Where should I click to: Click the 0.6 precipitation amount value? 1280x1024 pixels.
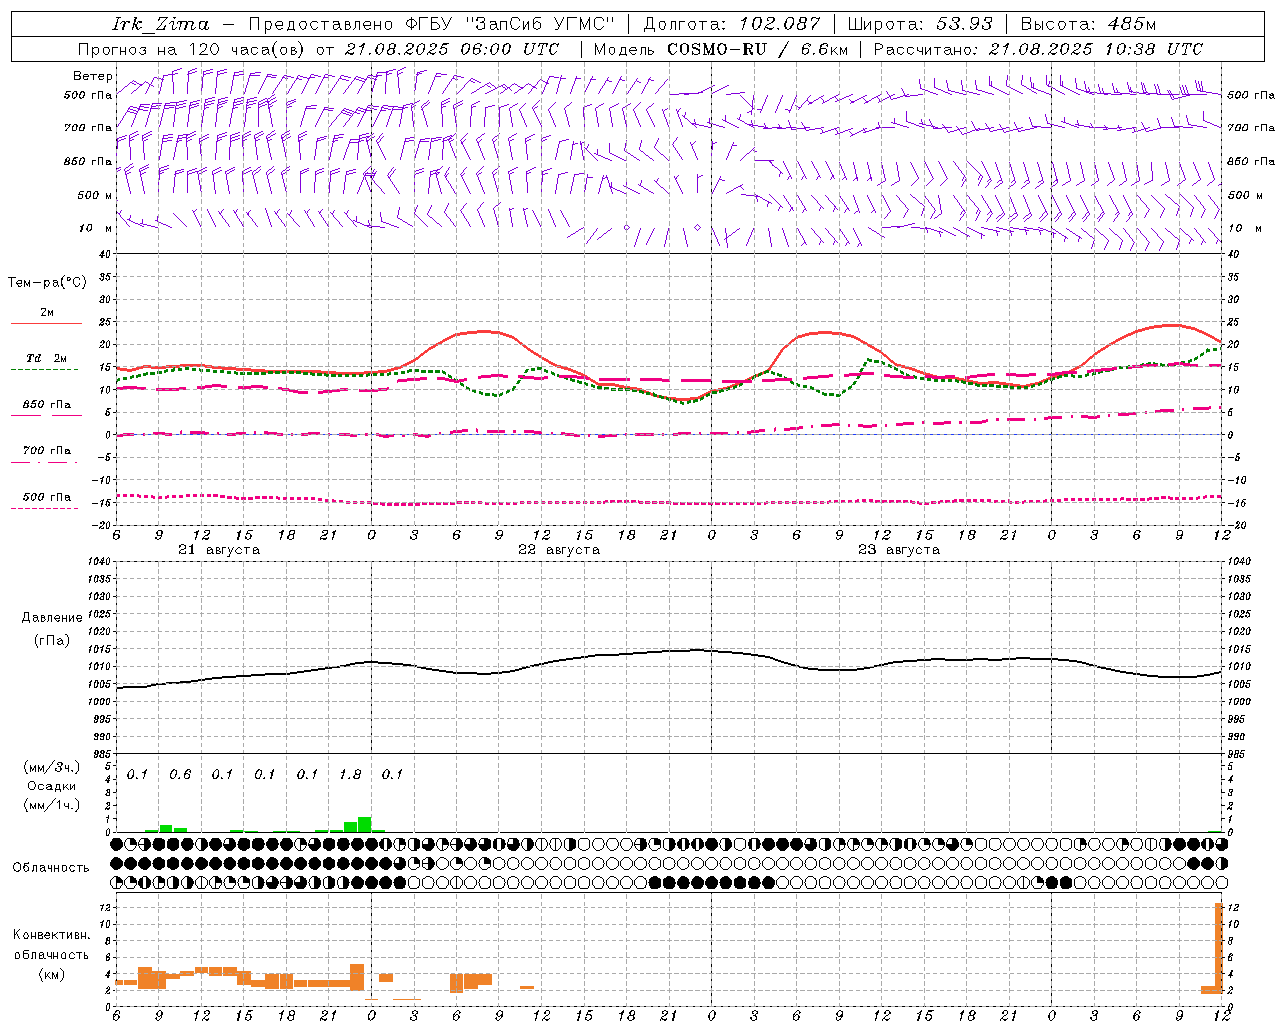click(x=180, y=775)
